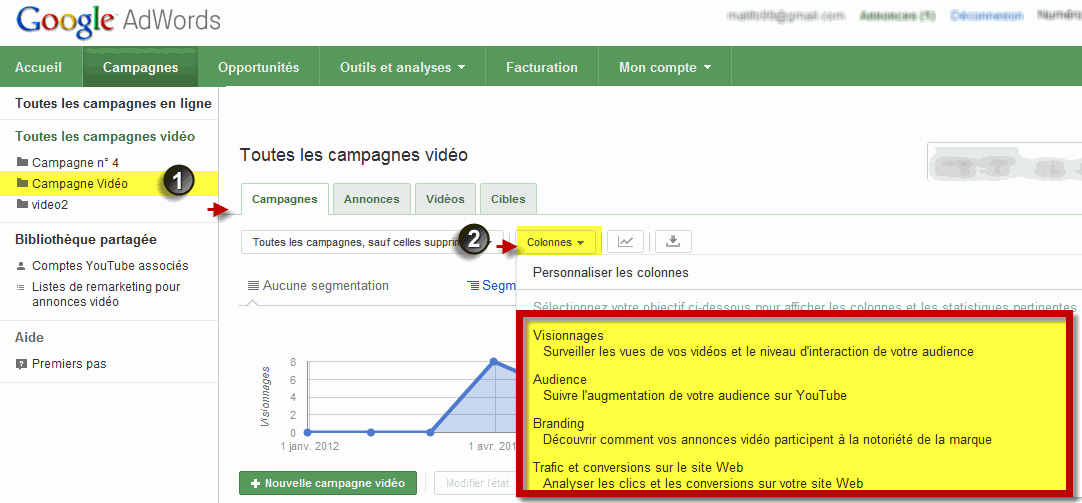1082x503 pixels.
Task: Open the Campagne n° 4 folder
Action: (x=75, y=163)
